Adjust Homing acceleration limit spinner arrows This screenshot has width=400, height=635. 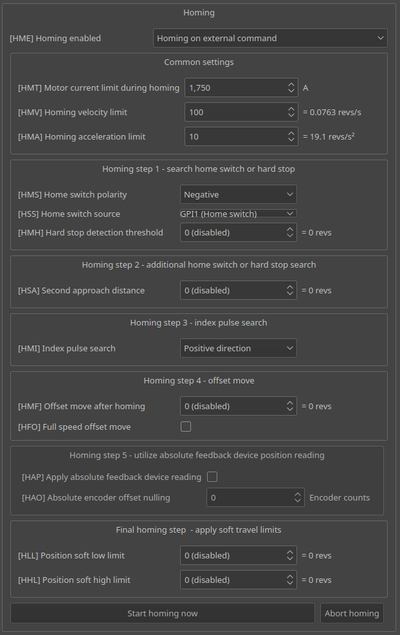point(291,136)
